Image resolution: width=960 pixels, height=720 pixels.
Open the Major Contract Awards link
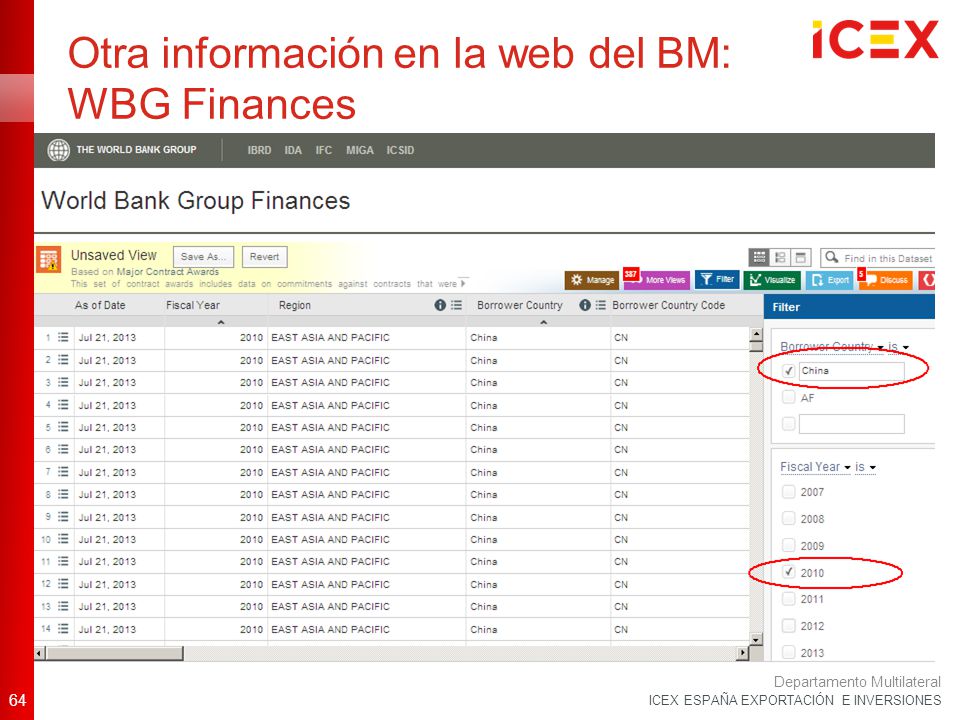tap(168, 272)
